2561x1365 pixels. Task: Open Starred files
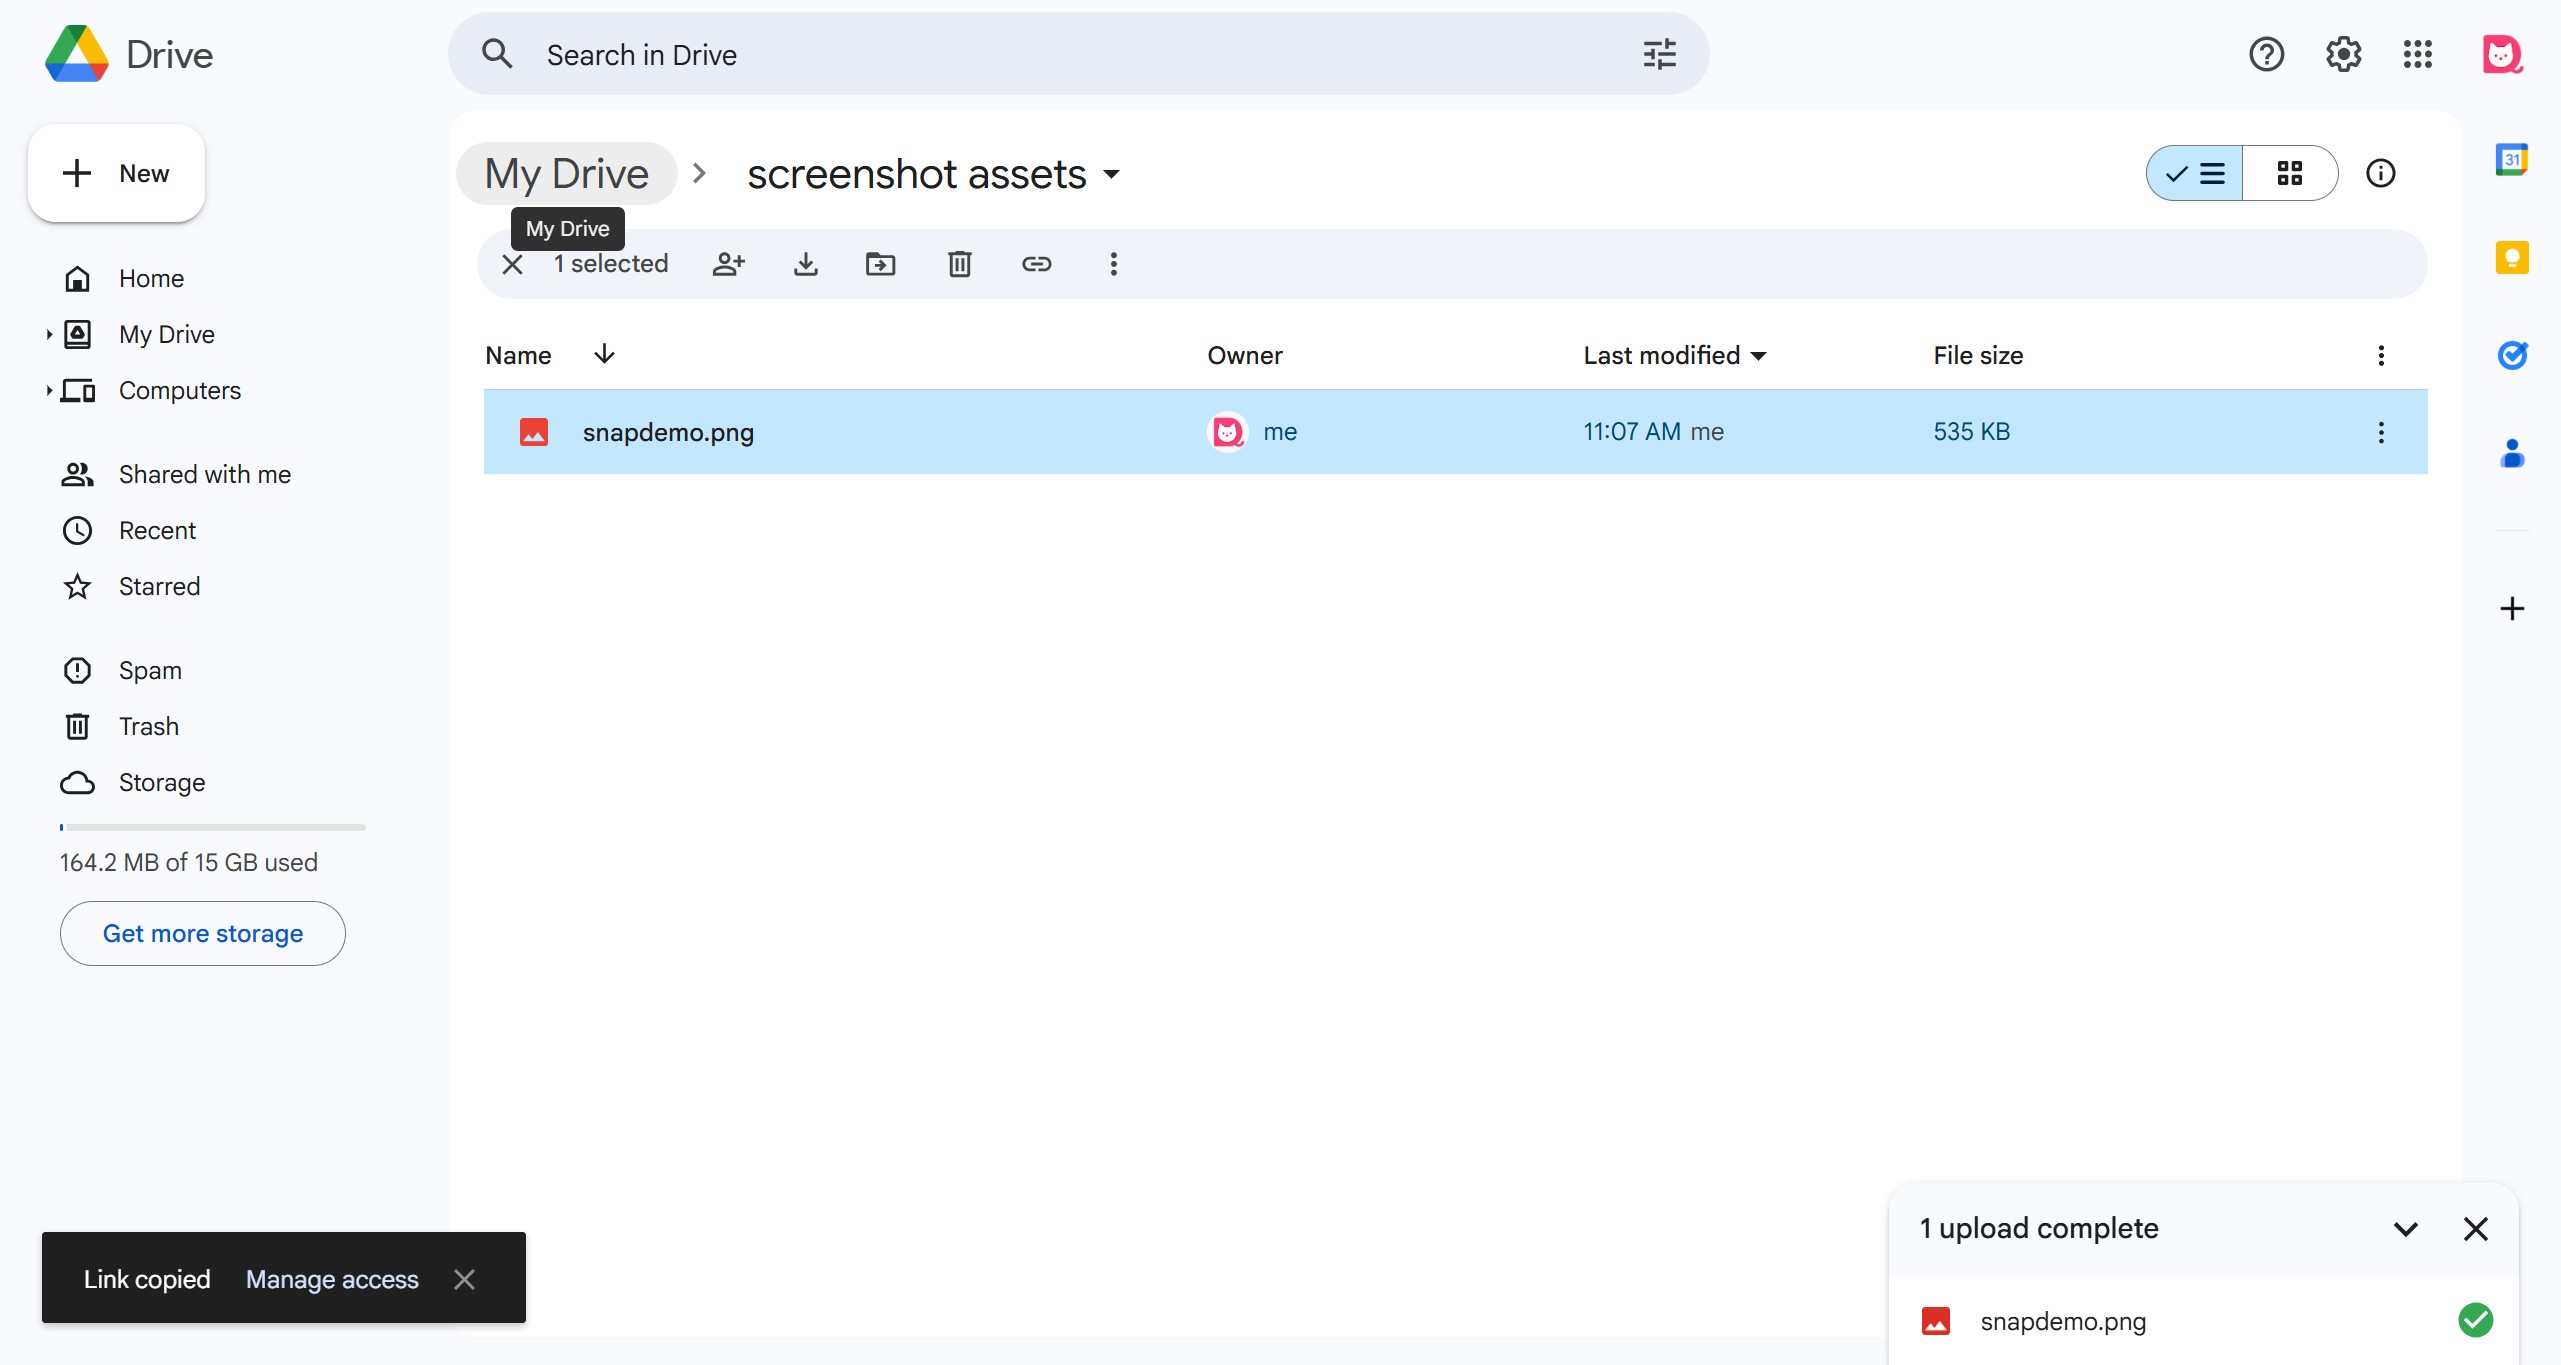click(159, 586)
